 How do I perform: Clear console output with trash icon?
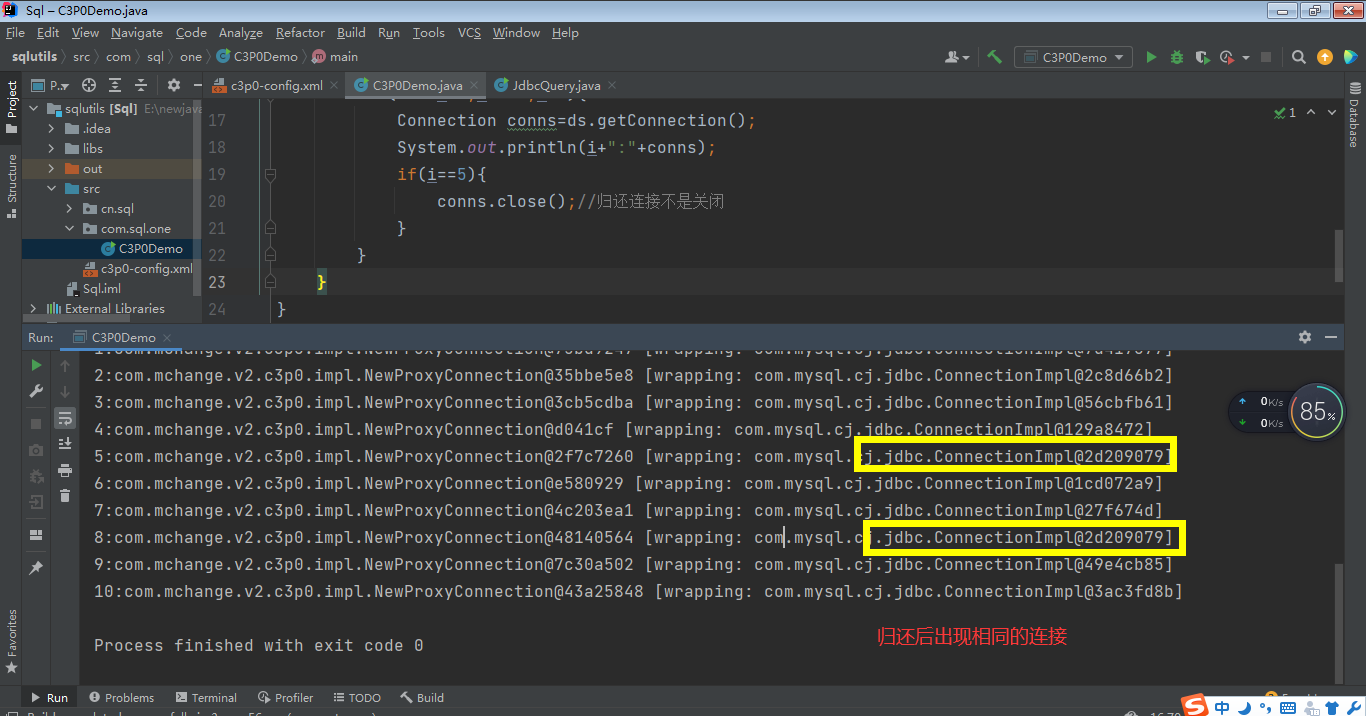(65, 496)
